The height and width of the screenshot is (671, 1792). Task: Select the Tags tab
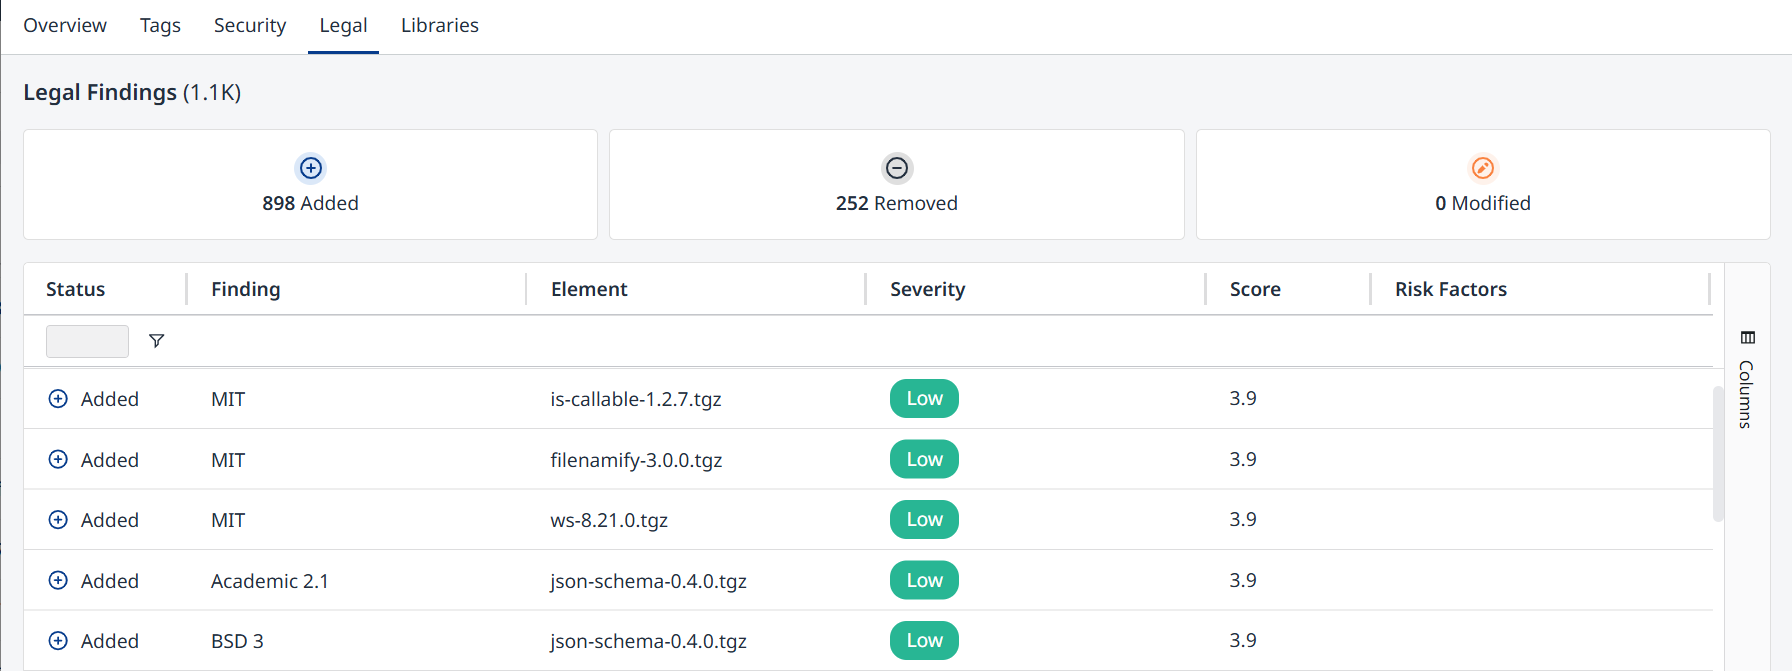coord(160,25)
